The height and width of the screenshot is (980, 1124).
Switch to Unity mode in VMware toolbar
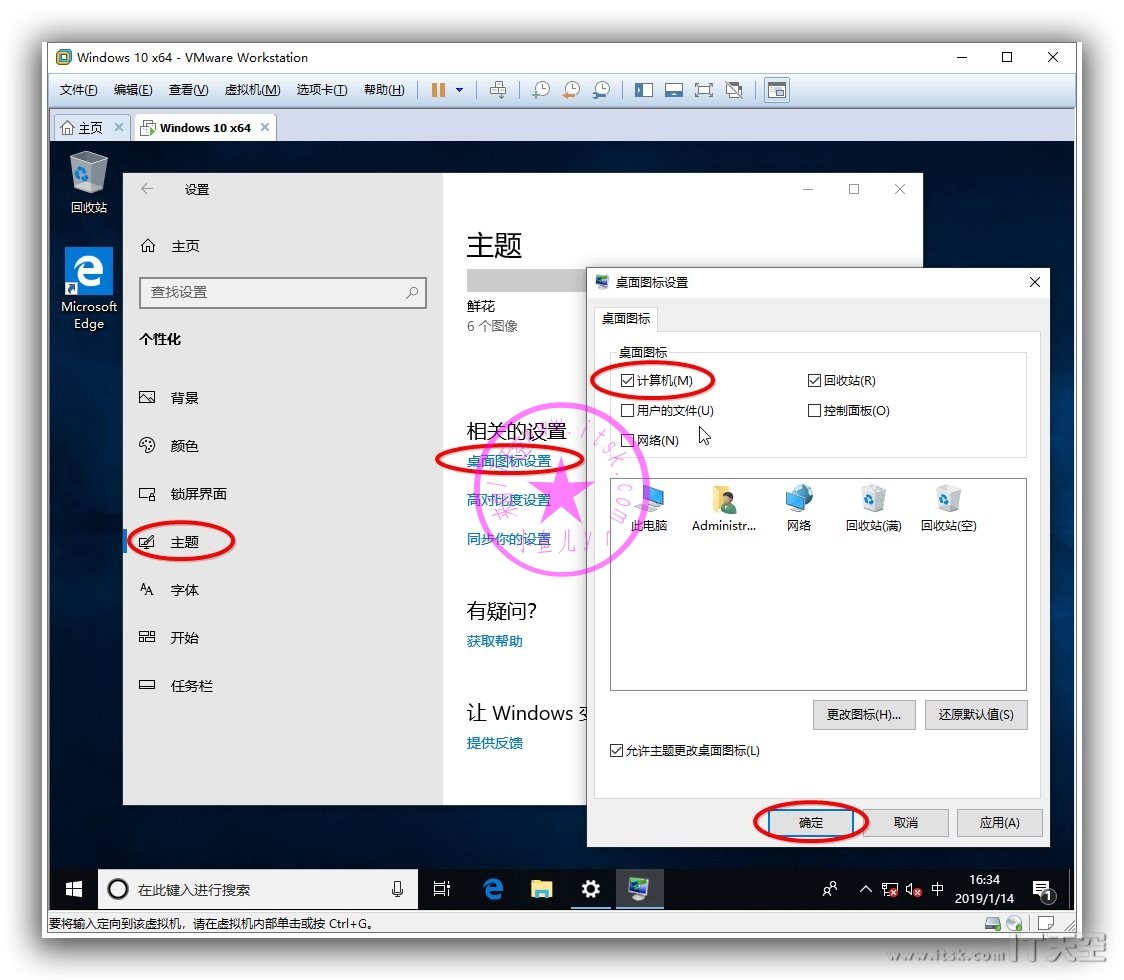pyautogui.click(x=734, y=90)
